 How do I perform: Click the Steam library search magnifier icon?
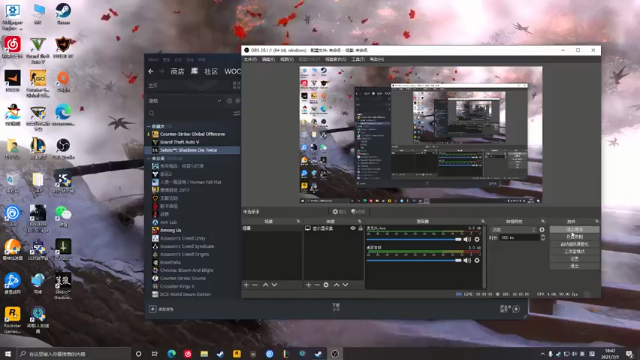tap(152, 113)
